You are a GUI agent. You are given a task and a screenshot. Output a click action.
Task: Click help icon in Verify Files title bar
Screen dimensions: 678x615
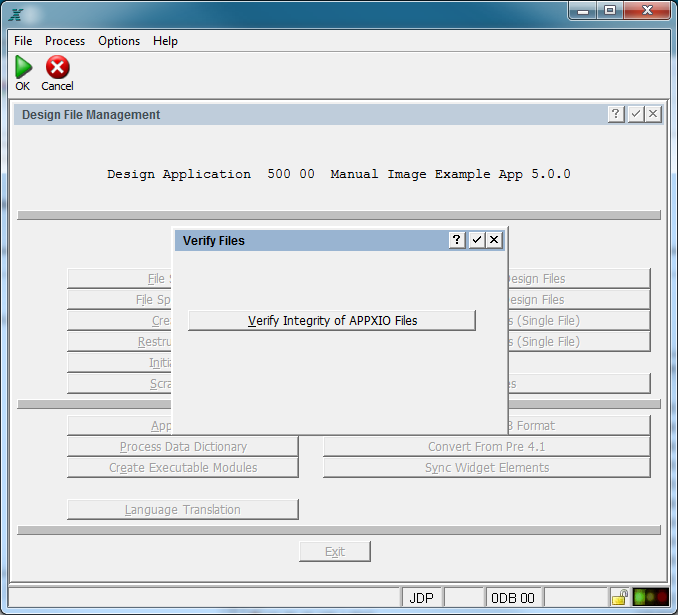pos(457,240)
